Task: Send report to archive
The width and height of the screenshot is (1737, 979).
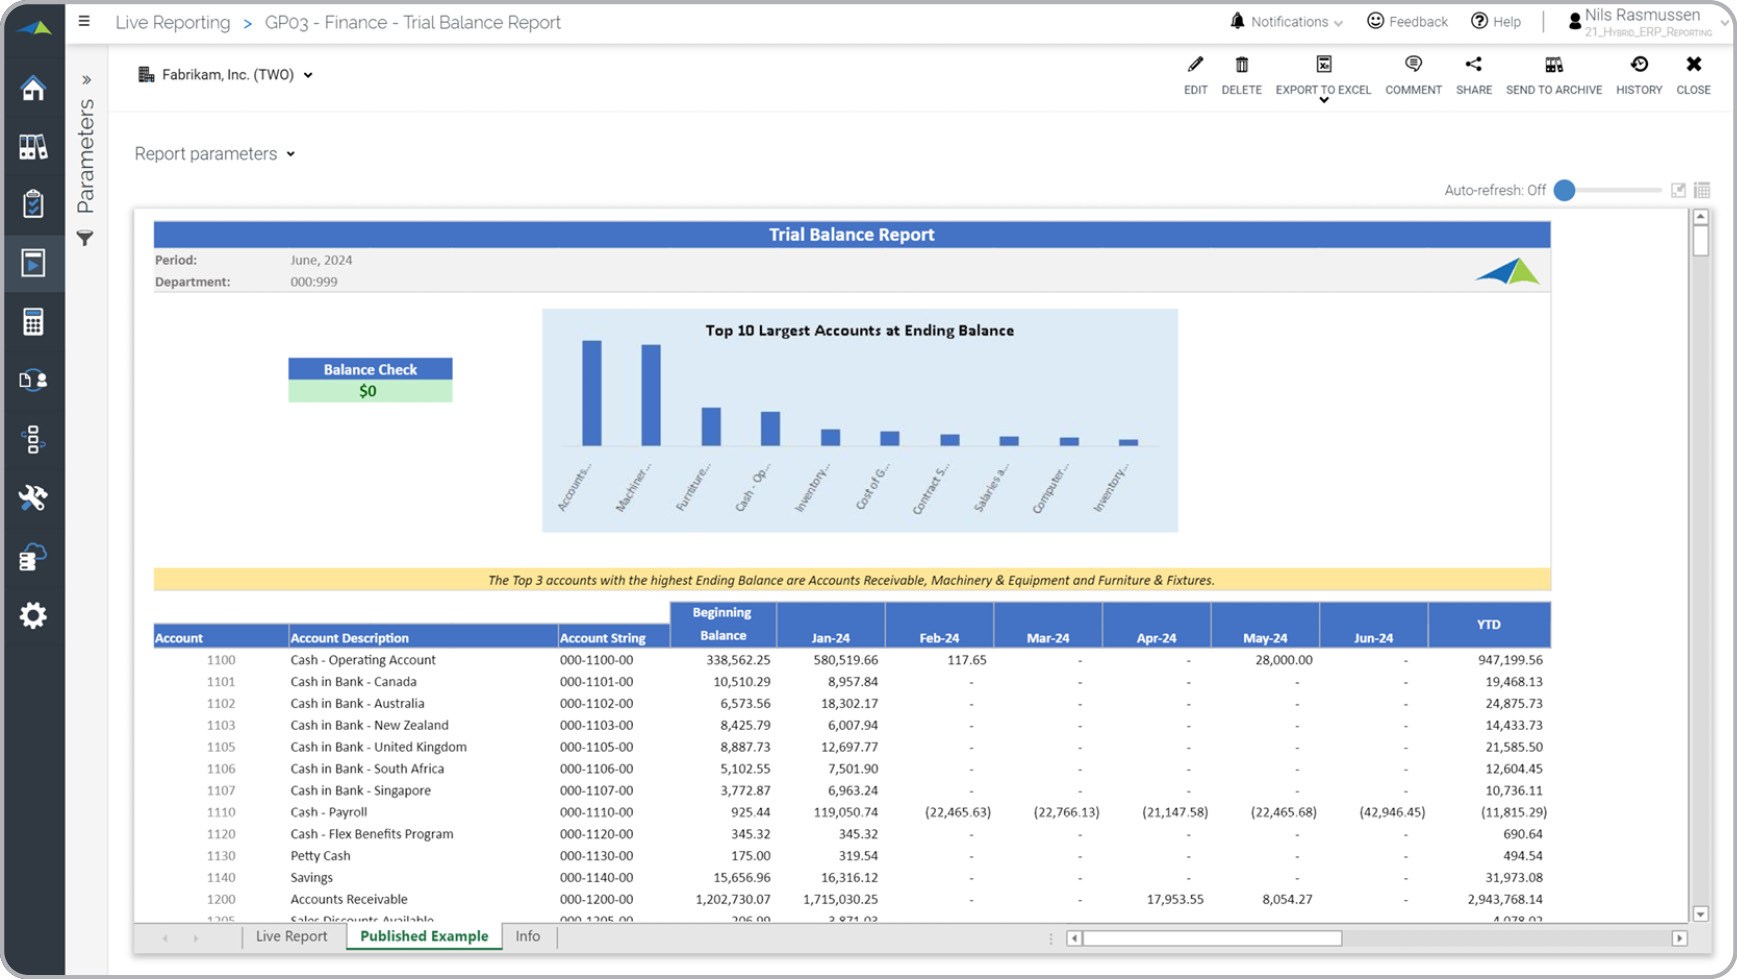Action: tap(1553, 65)
